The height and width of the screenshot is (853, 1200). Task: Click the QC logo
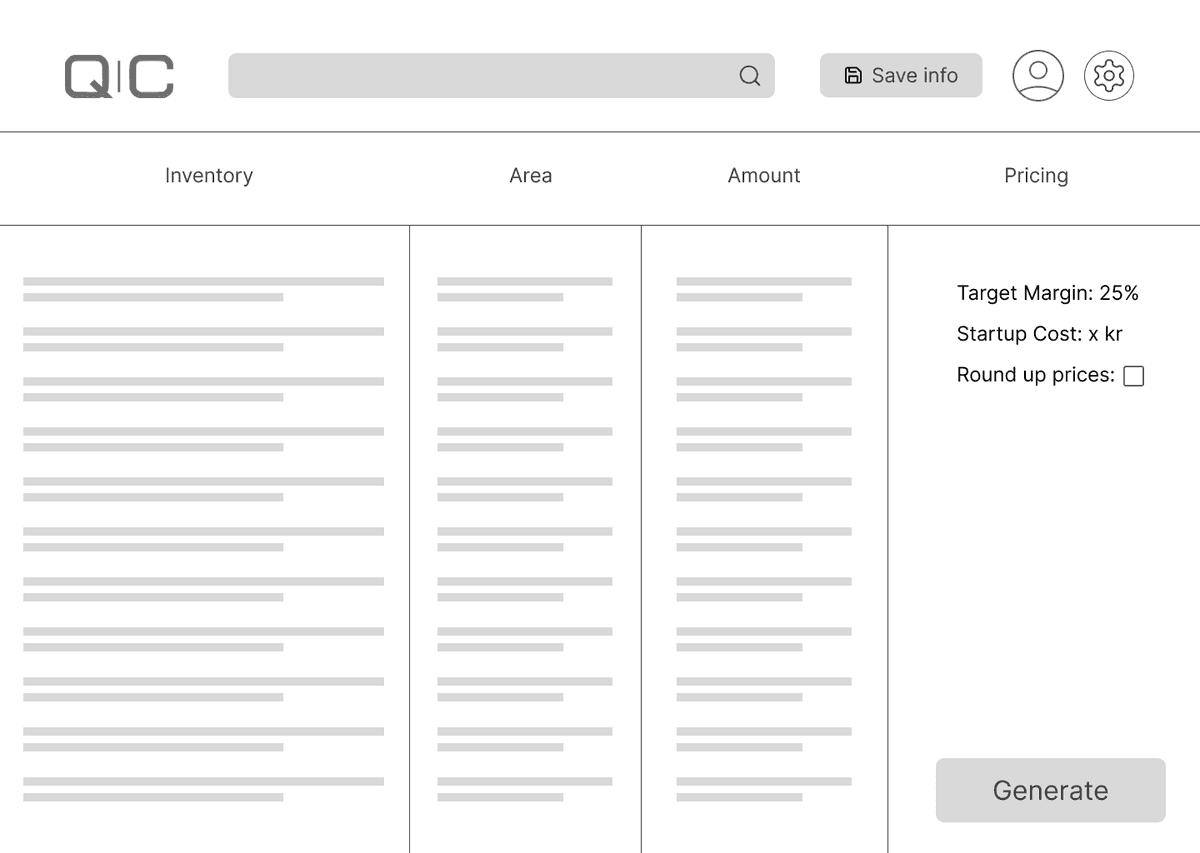(x=119, y=76)
